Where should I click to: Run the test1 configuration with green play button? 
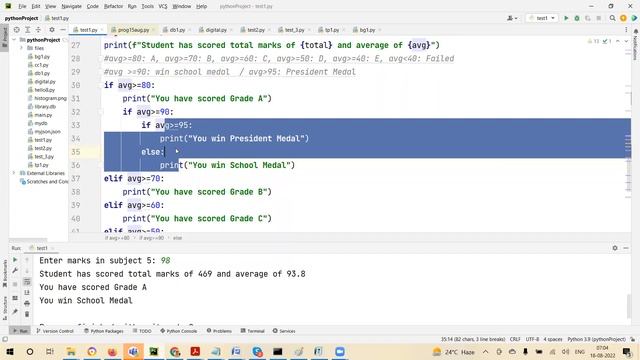(566, 18)
